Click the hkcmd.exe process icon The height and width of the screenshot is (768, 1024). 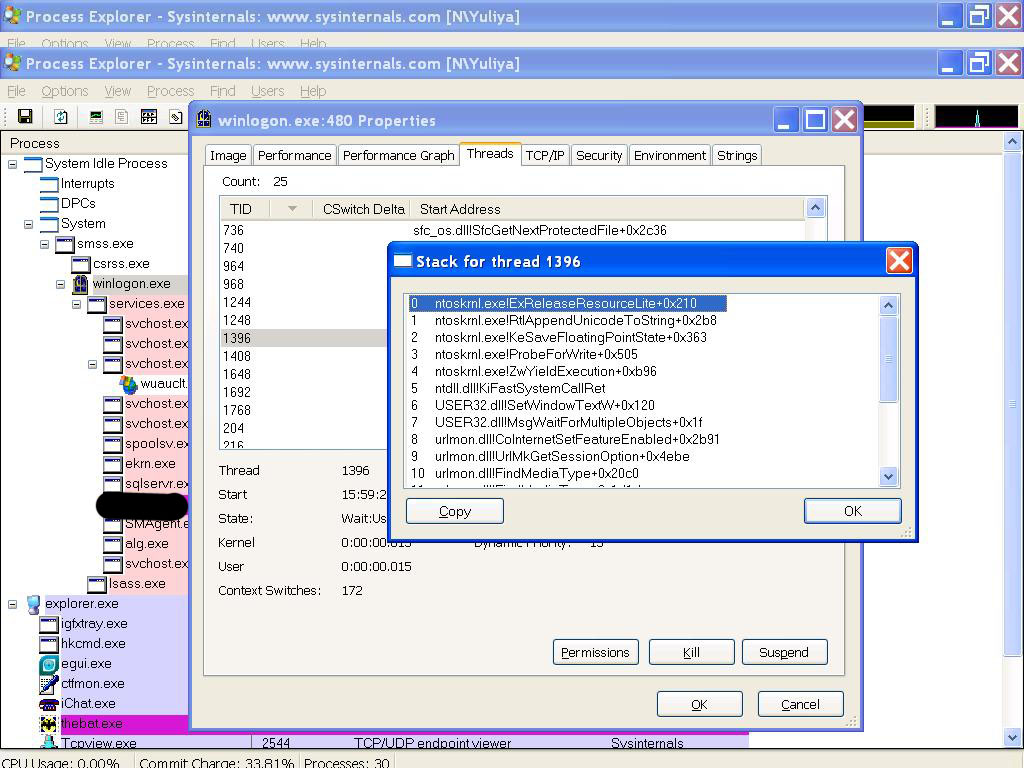(x=49, y=644)
